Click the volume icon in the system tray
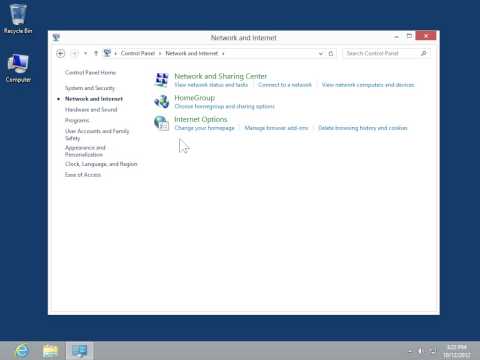Image resolution: width=480 pixels, height=360 pixels. (x=421, y=351)
